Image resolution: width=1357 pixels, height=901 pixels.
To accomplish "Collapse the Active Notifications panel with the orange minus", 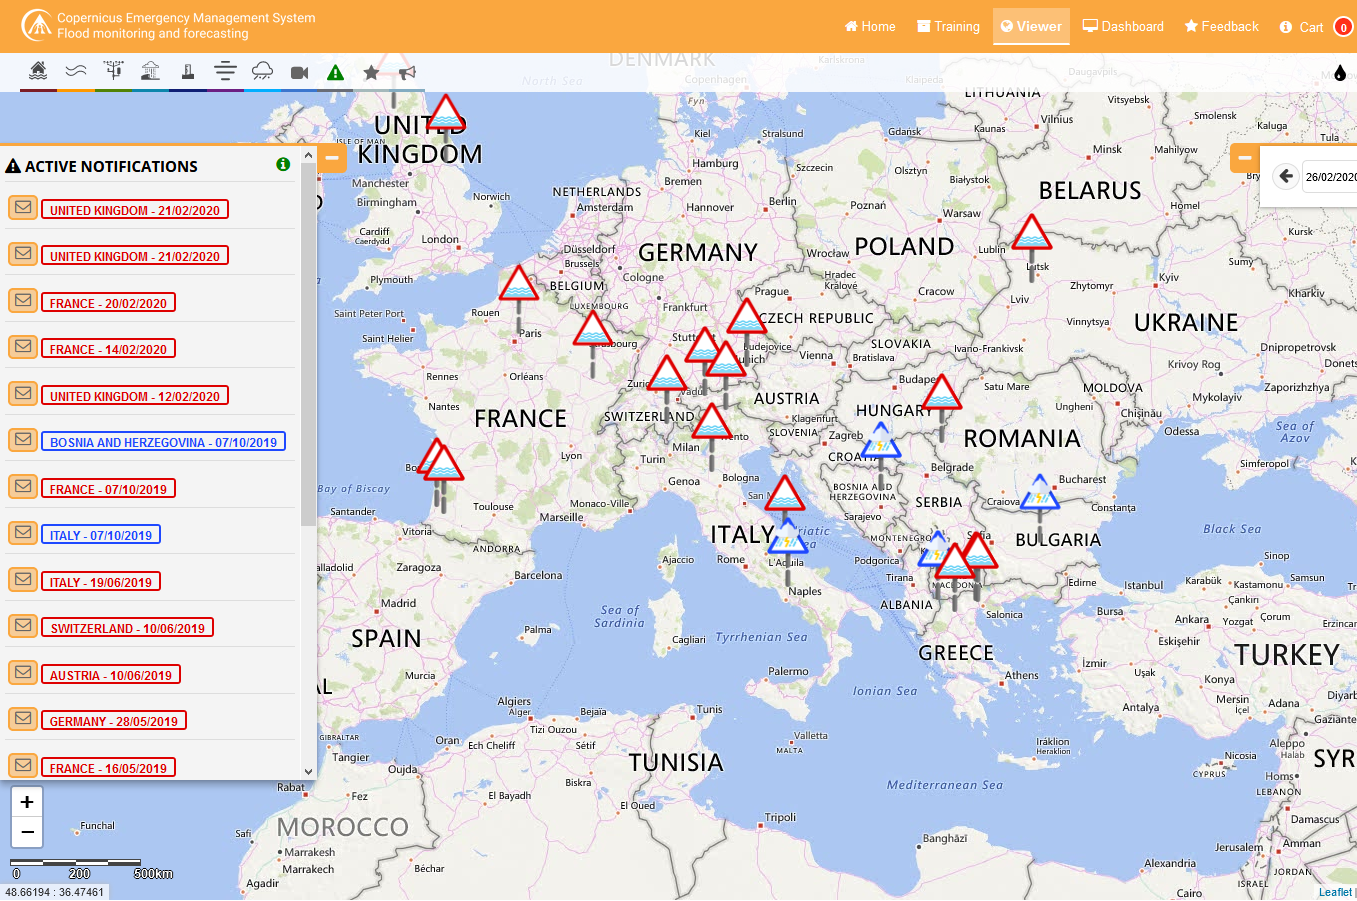I will pyautogui.click(x=331, y=157).
